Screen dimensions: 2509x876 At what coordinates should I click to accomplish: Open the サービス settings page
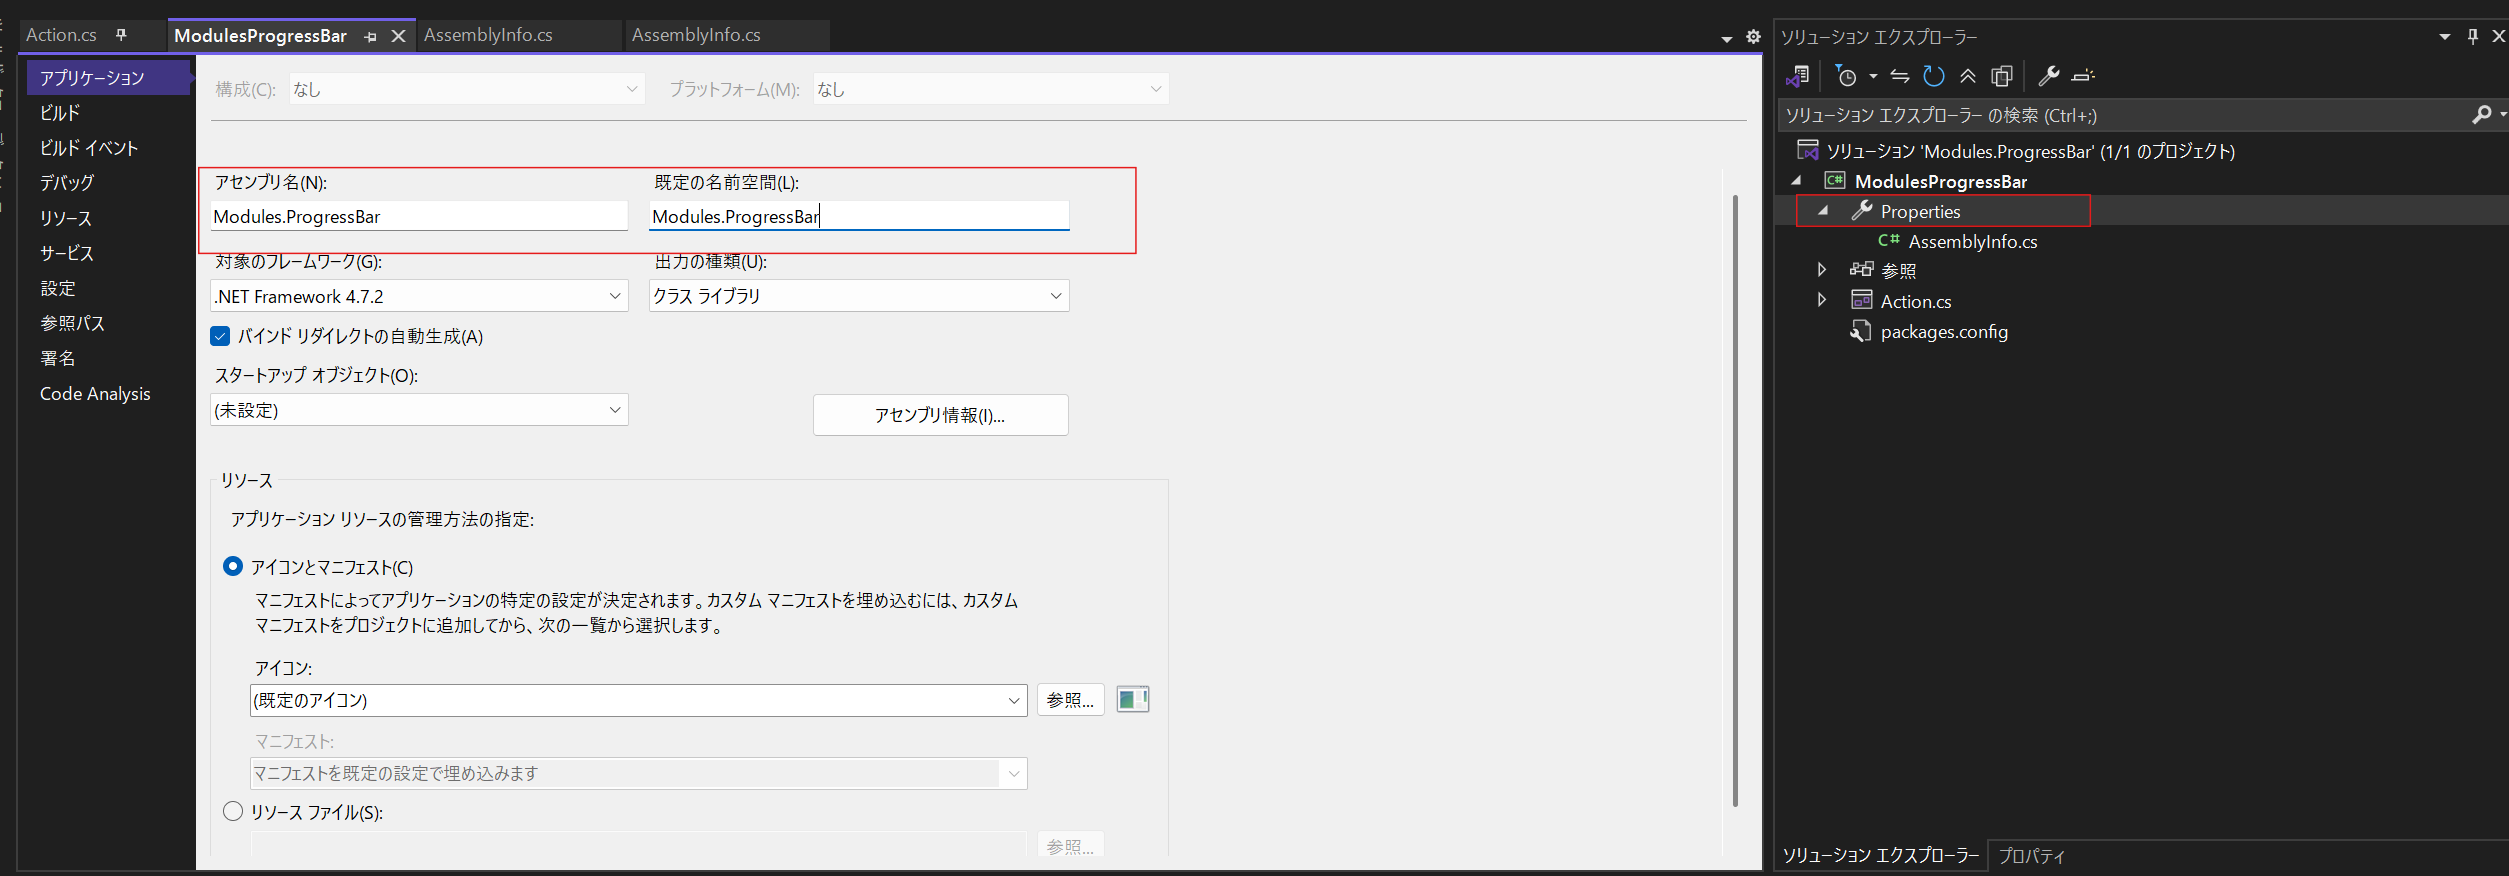coord(66,253)
